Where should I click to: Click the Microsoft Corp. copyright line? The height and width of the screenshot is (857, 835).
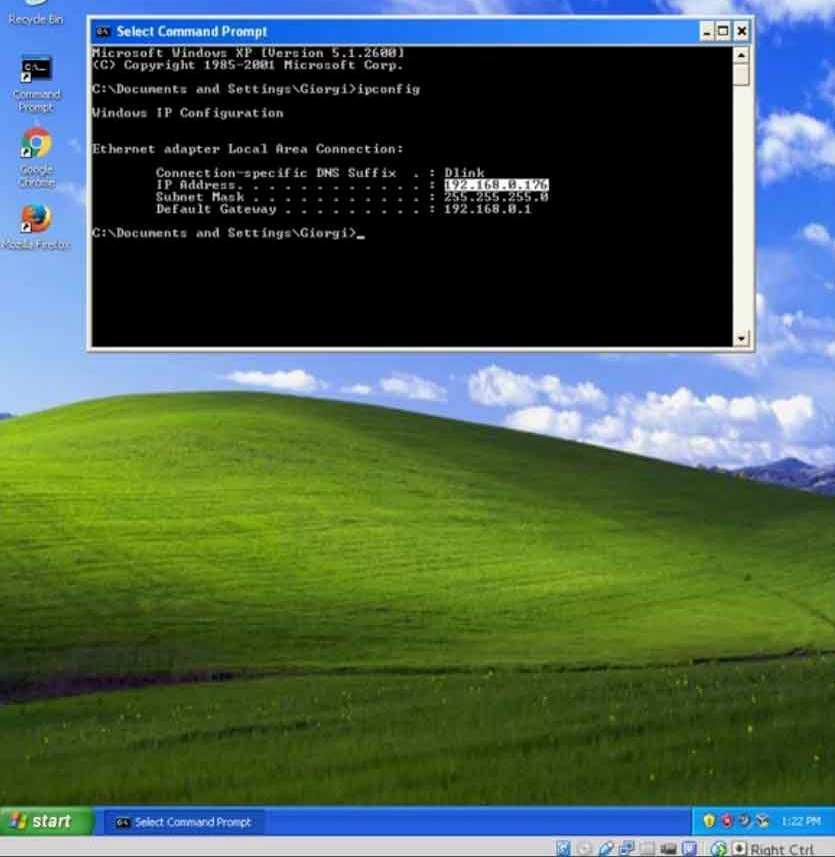[248, 65]
